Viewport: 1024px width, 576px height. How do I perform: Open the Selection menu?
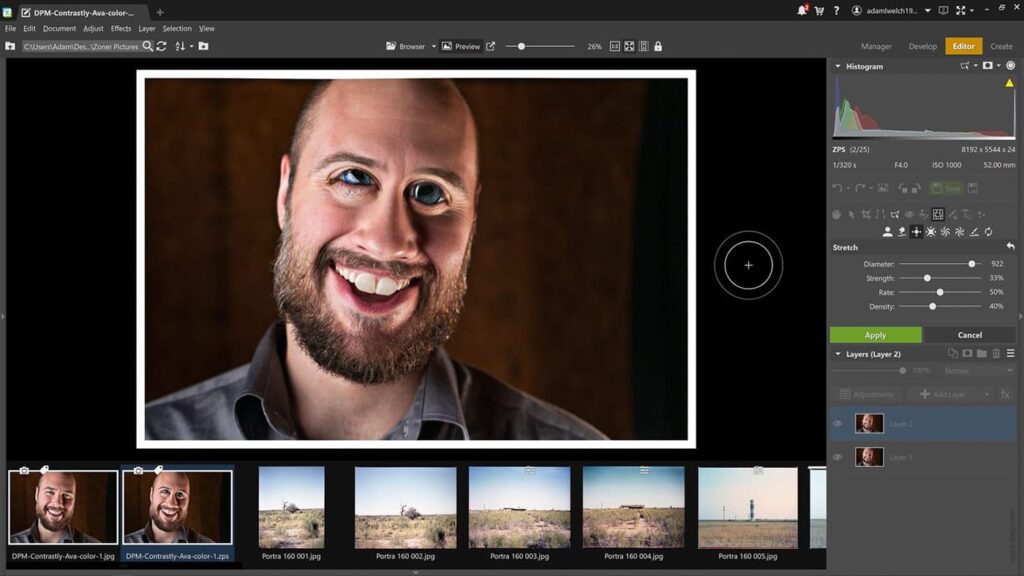(177, 29)
